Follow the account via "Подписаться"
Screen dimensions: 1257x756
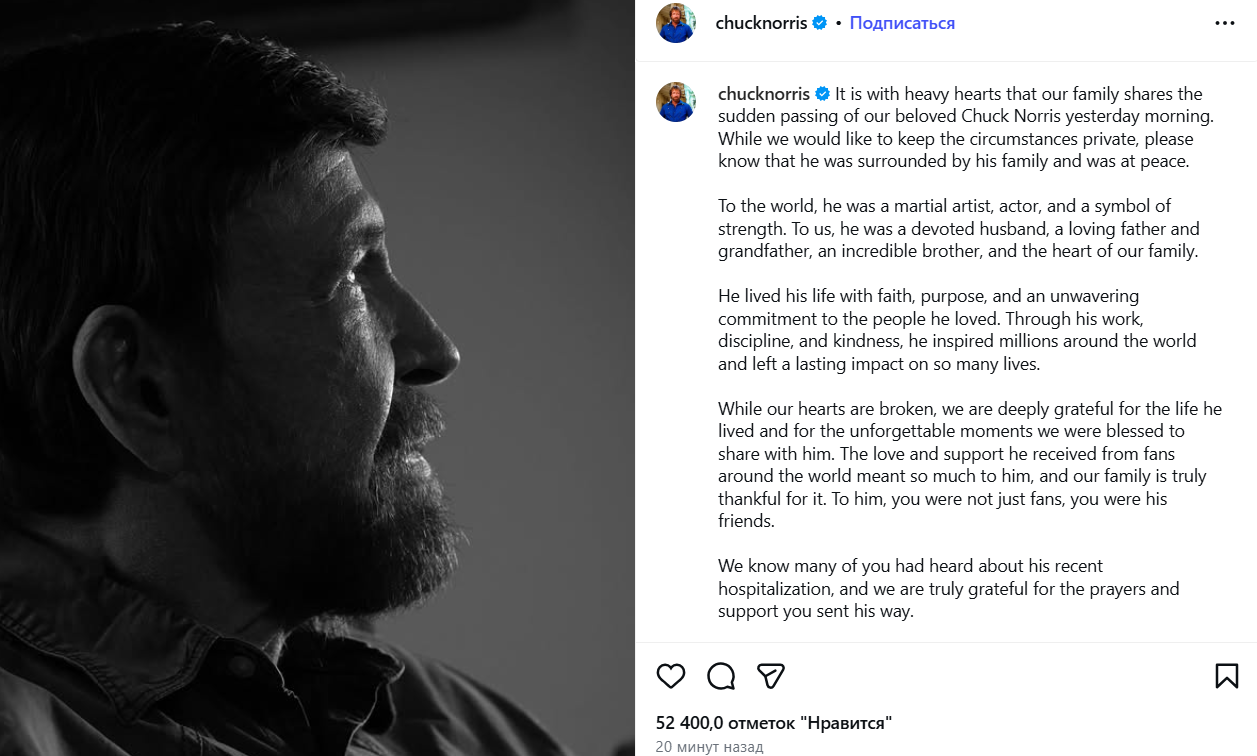[x=902, y=23]
